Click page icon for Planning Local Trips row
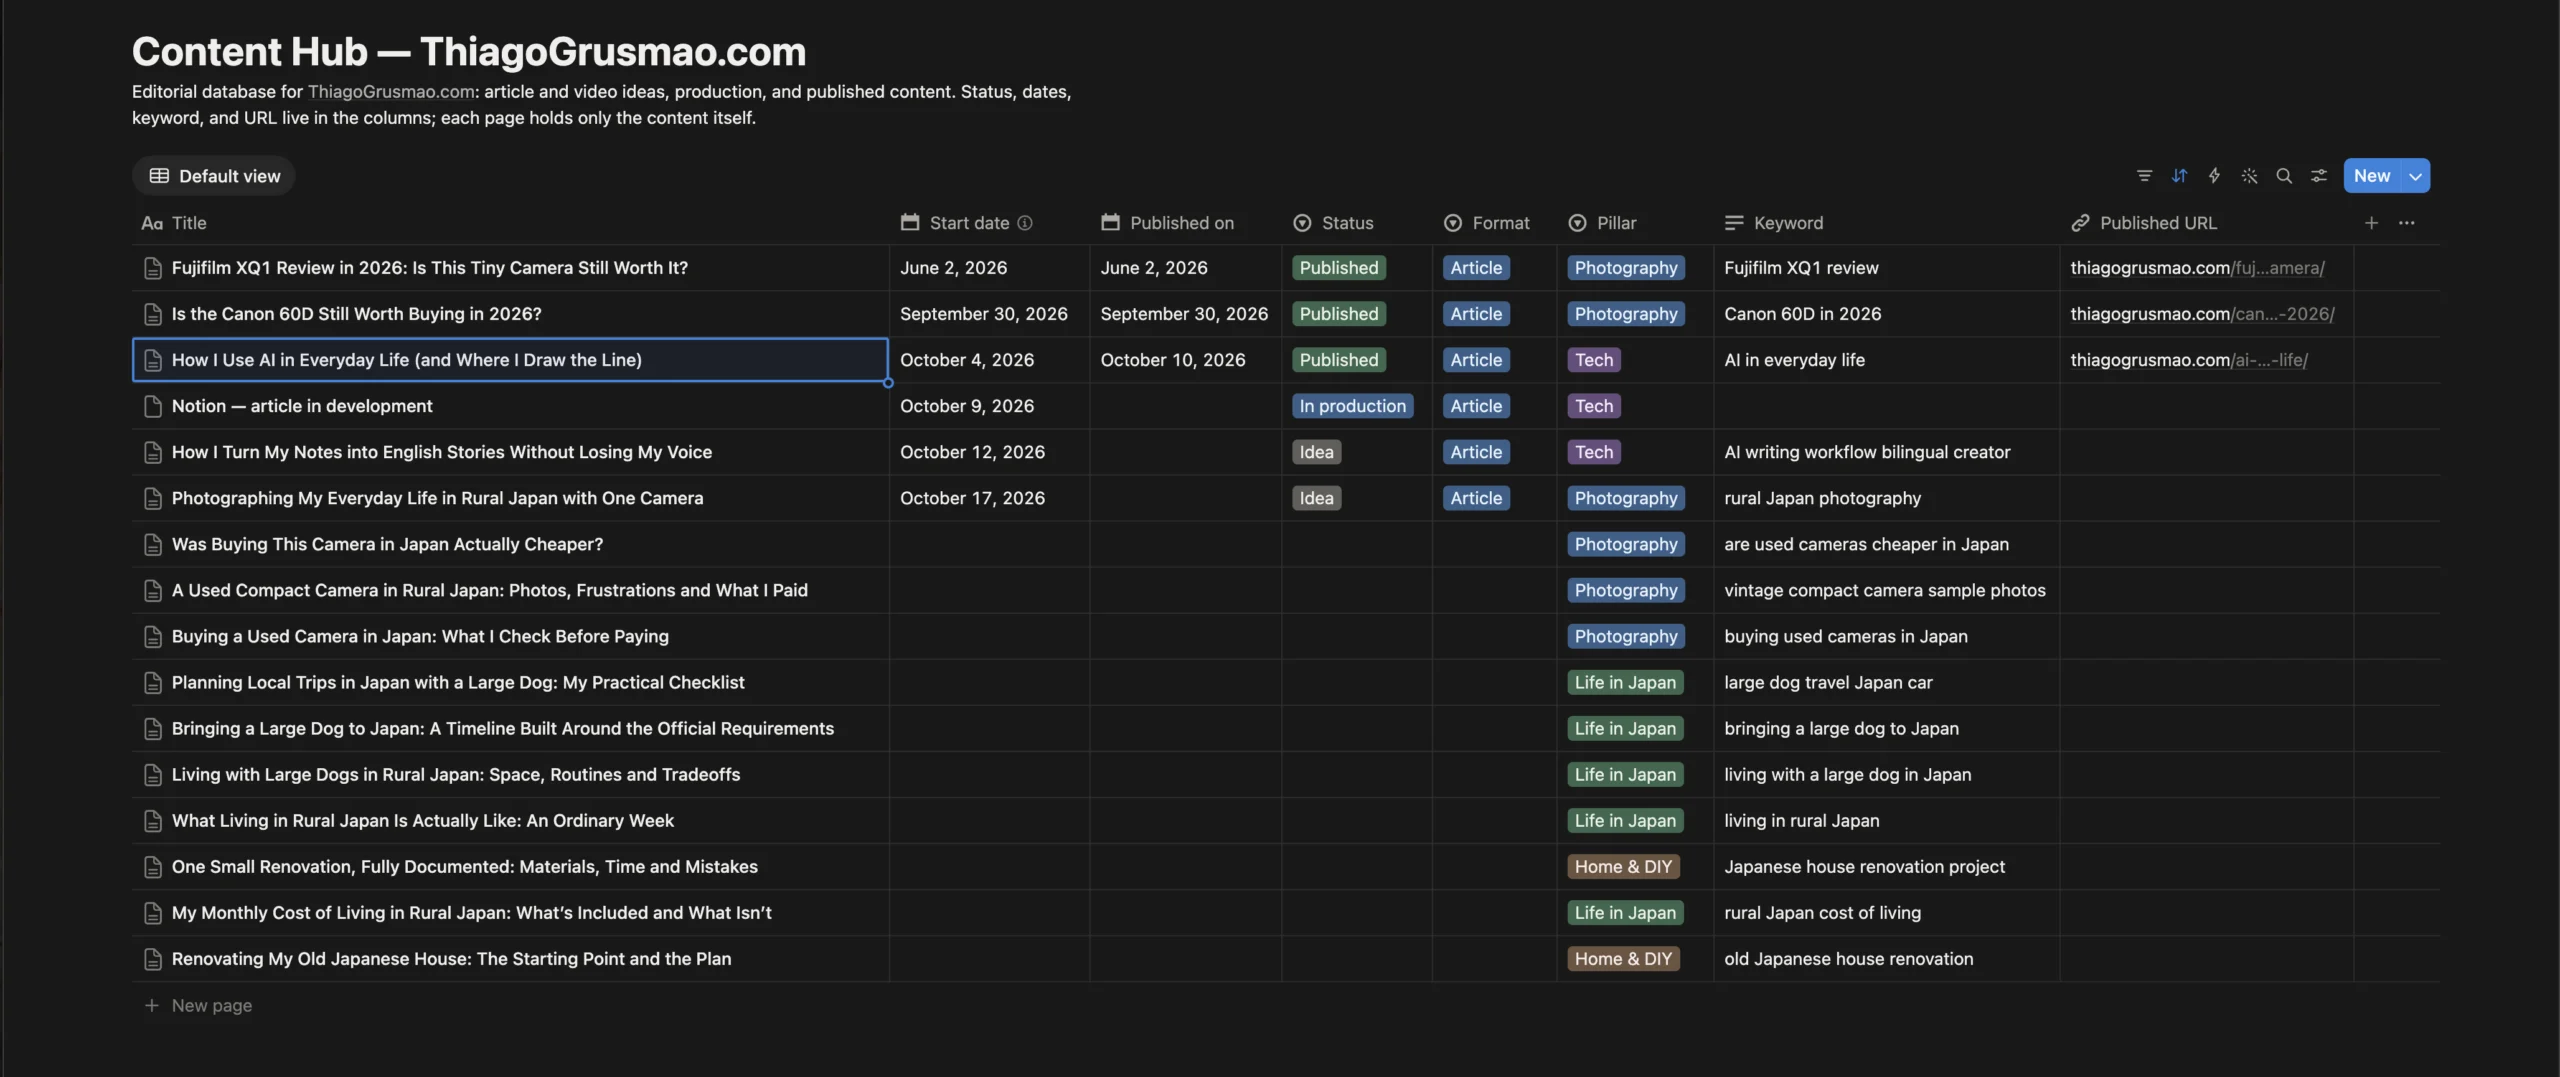Screen dimensions: 2560x1077 153,683
